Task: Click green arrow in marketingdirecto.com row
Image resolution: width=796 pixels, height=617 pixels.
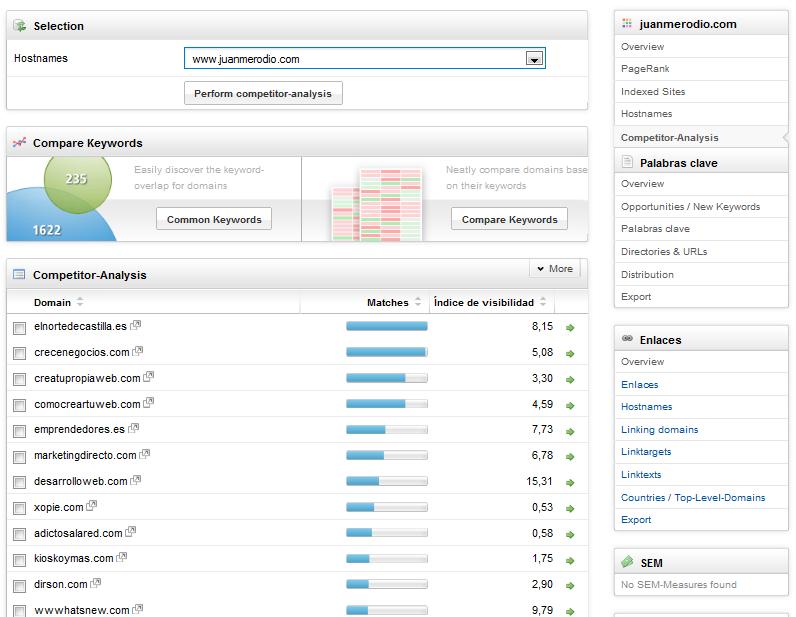Action: pos(570,457)
